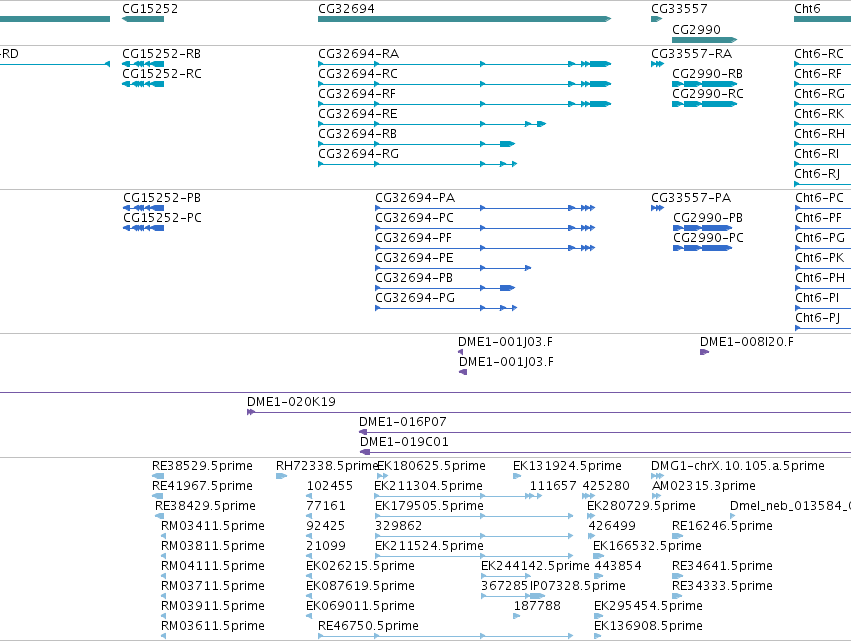Click protein Cht6-PH
Viewport: 851px width, 641px height.
(x=820, y=278)
